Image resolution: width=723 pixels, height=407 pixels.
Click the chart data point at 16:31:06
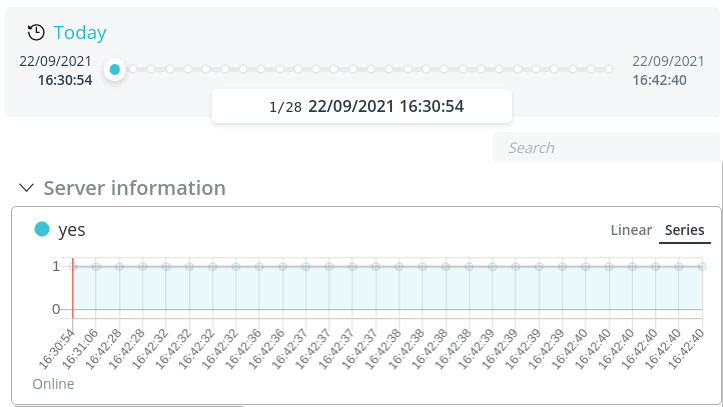coord(96,266)
